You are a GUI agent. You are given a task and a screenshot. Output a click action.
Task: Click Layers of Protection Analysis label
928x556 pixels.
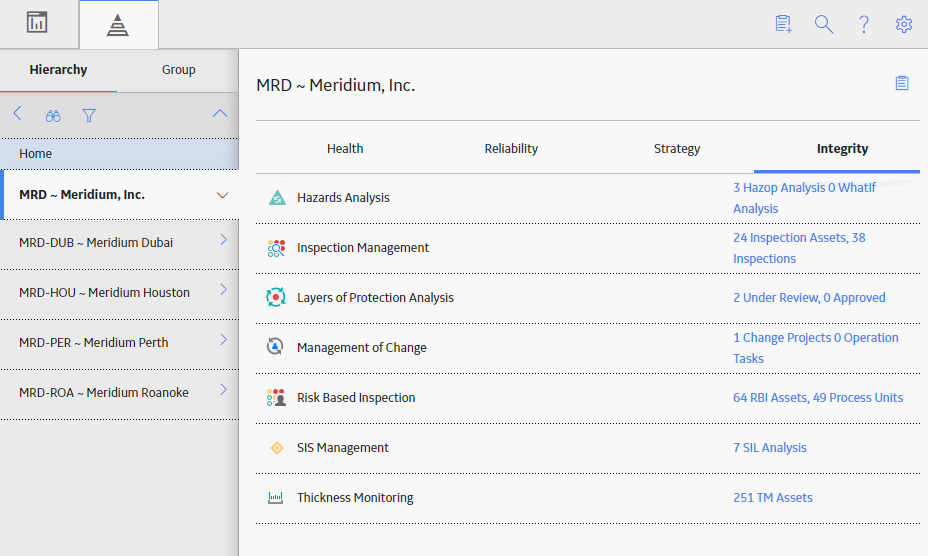click(x=375, y=297)
